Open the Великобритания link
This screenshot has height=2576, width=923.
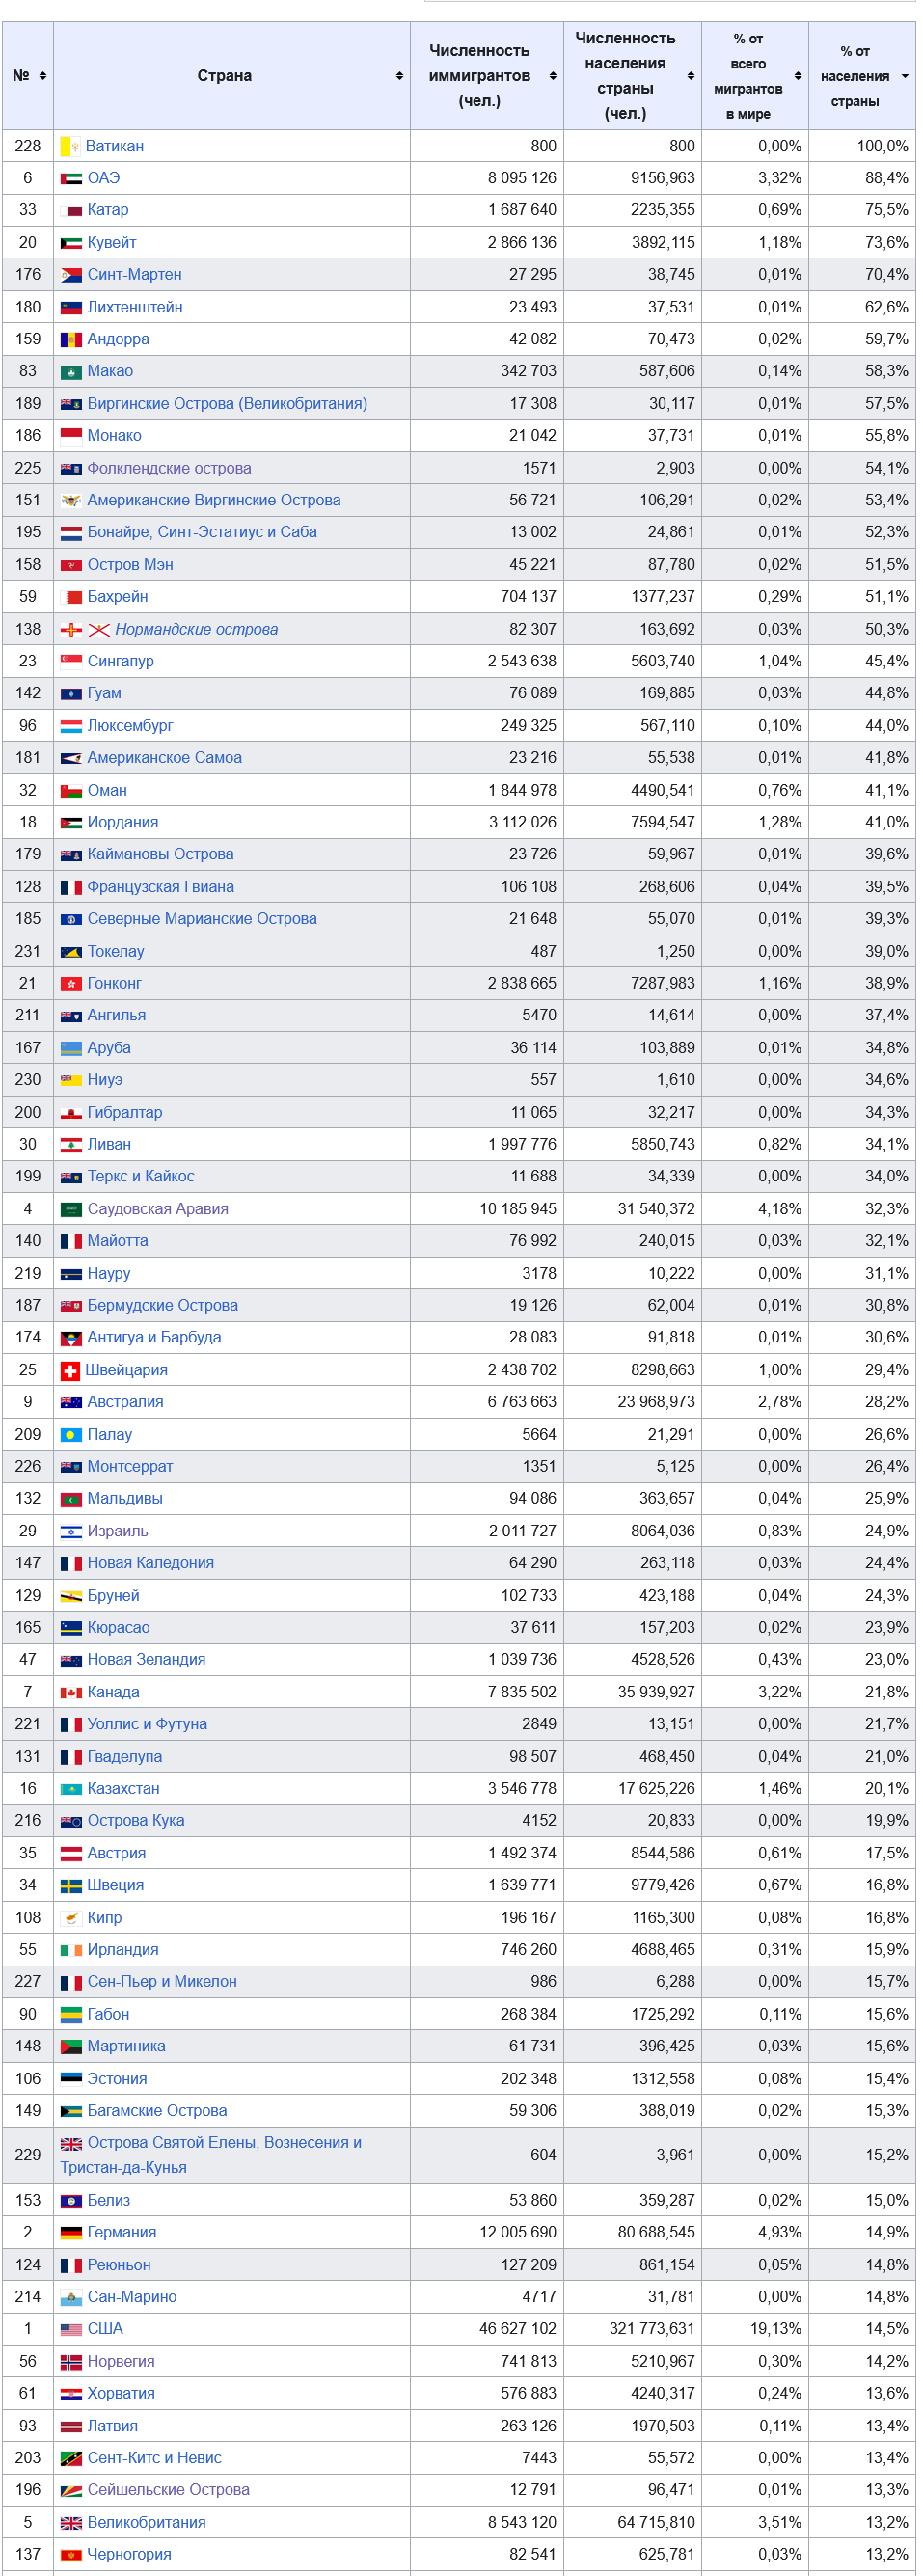[x=147, y=2523]
